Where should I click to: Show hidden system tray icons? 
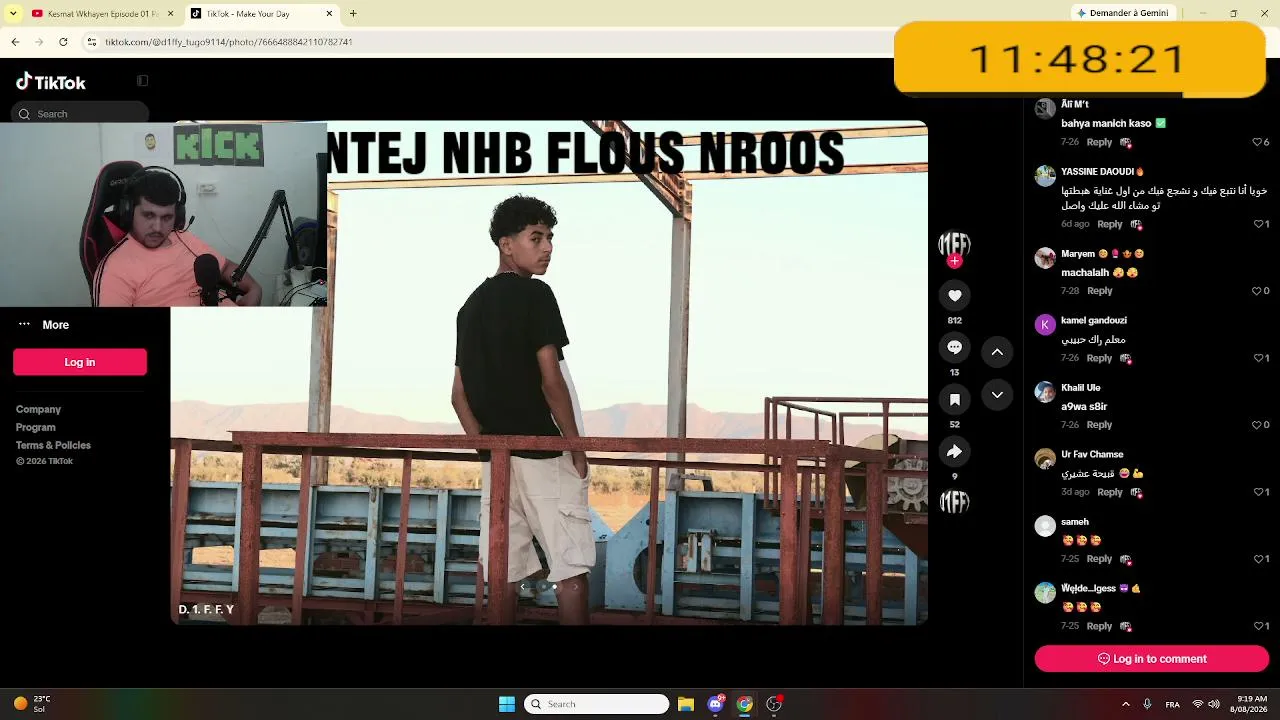pos(1125,704)
